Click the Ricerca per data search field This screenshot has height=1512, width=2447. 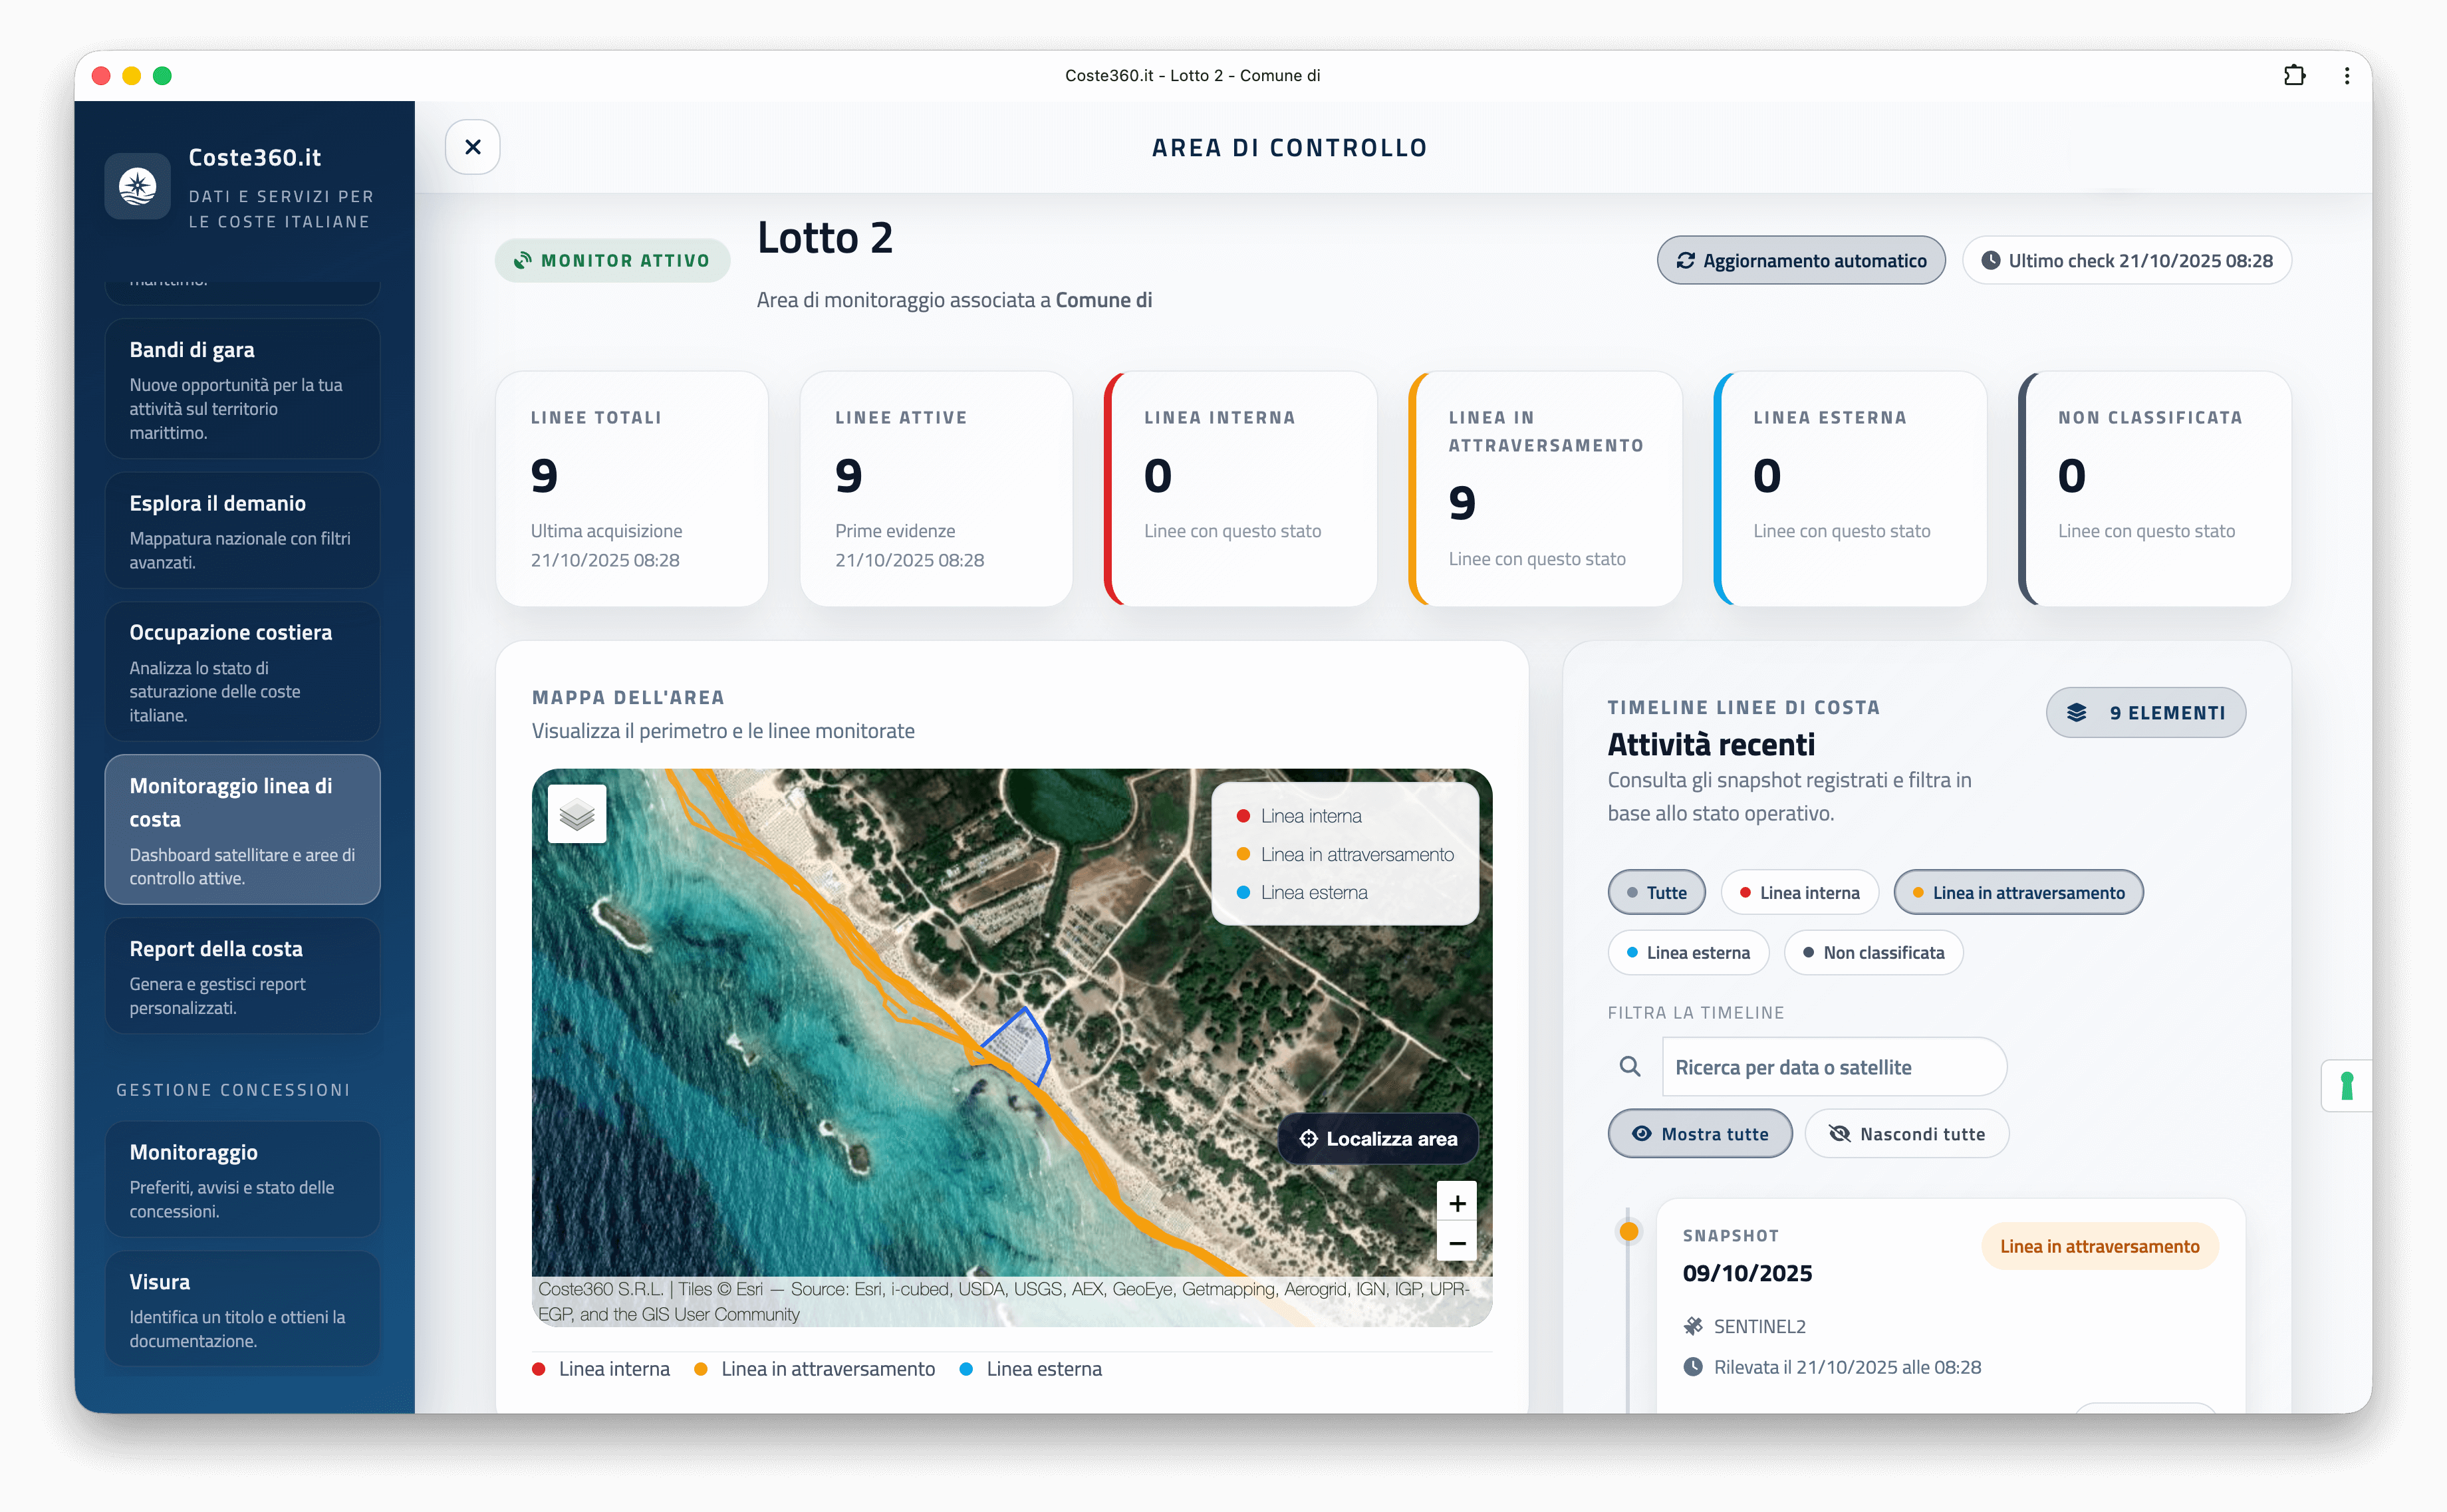click(1833, 1067)
